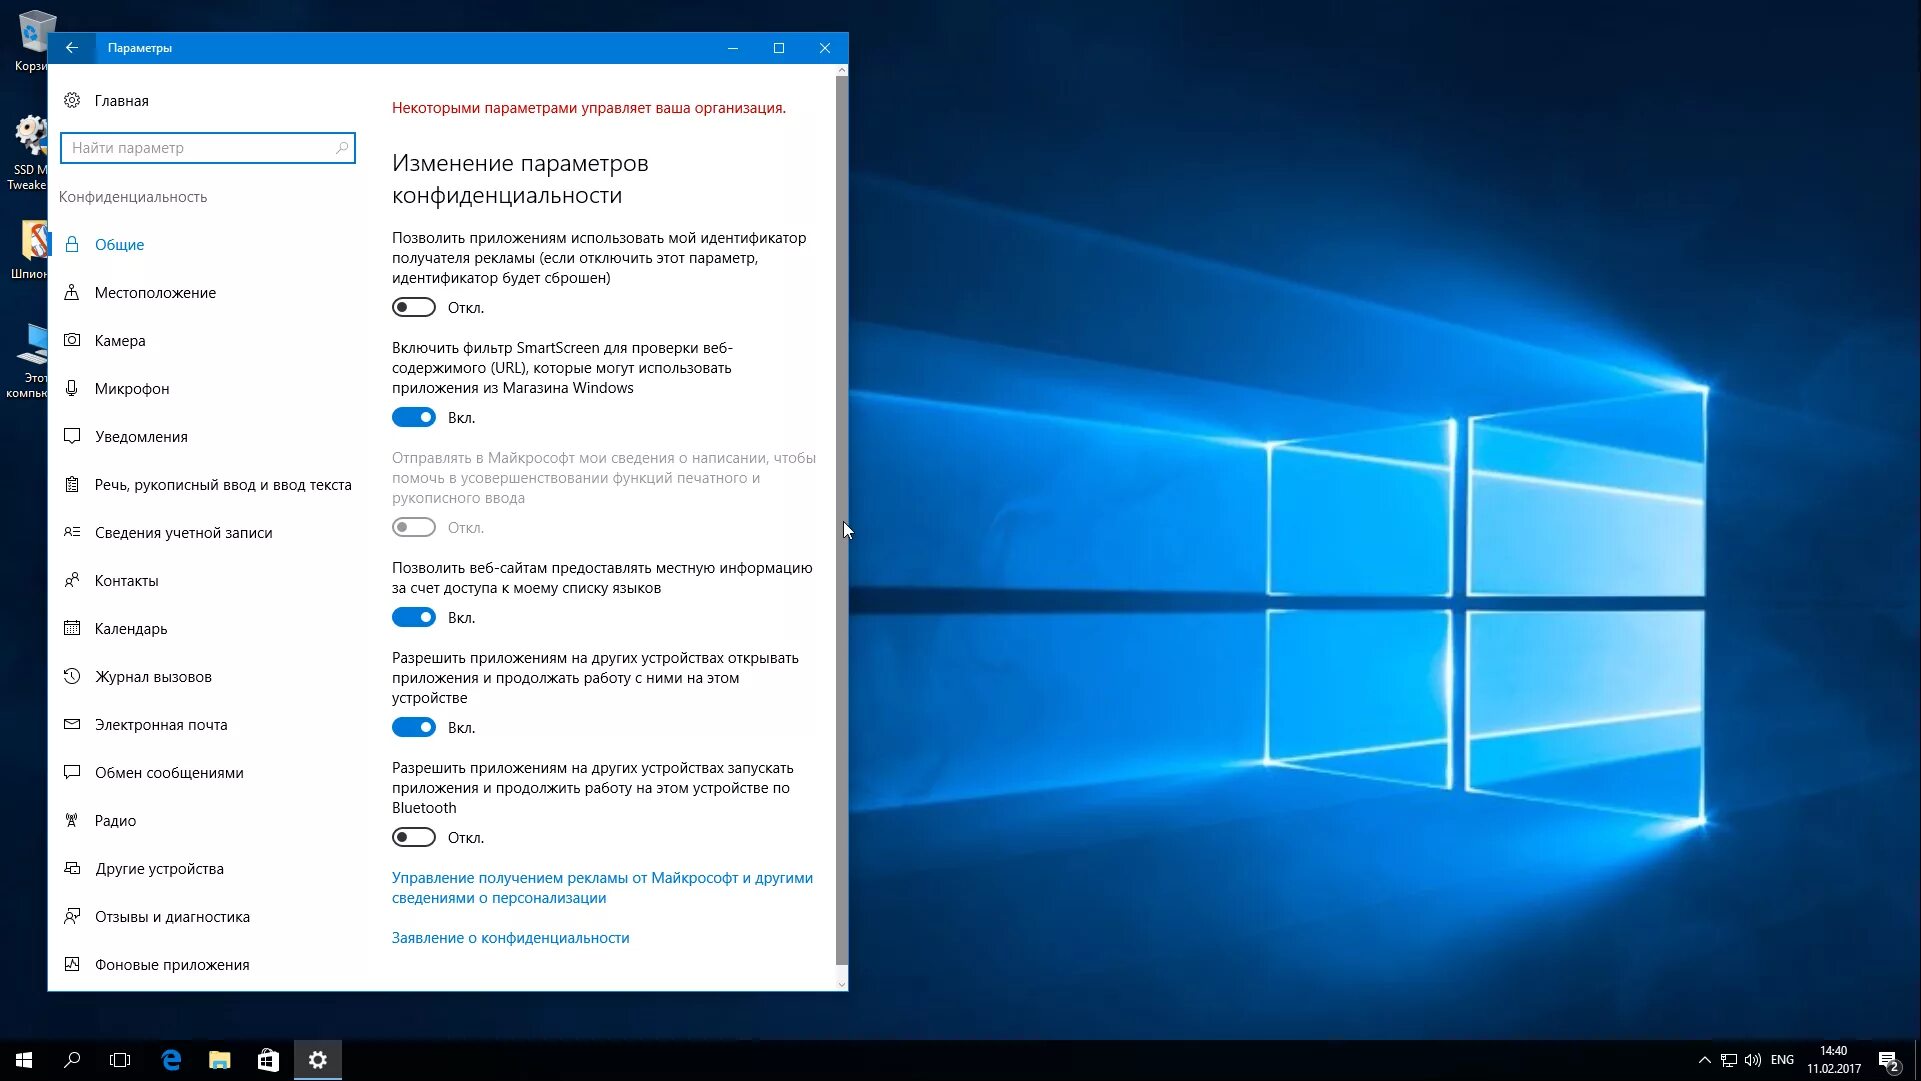Open the ENG language switcher
This screenshot has width=1921, height=1081.
point(1782,1060)
